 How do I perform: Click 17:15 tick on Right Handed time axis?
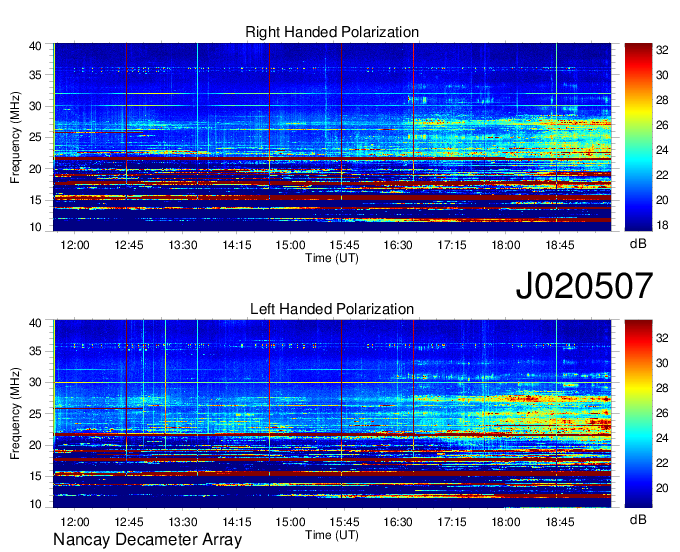pos(452,245)
